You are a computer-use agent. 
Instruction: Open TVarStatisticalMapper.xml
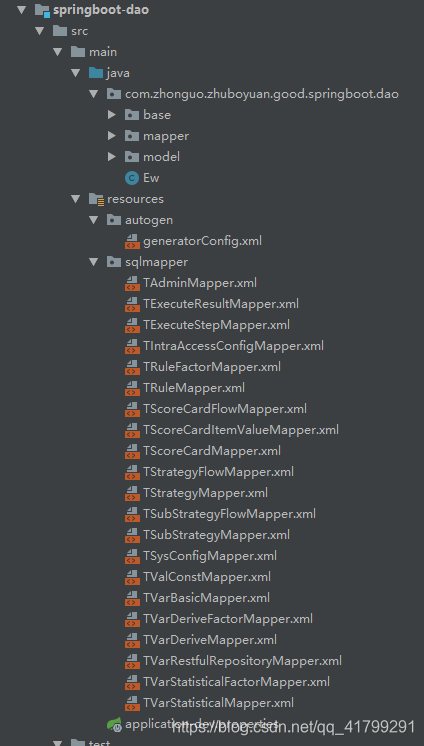pos(218,703)
